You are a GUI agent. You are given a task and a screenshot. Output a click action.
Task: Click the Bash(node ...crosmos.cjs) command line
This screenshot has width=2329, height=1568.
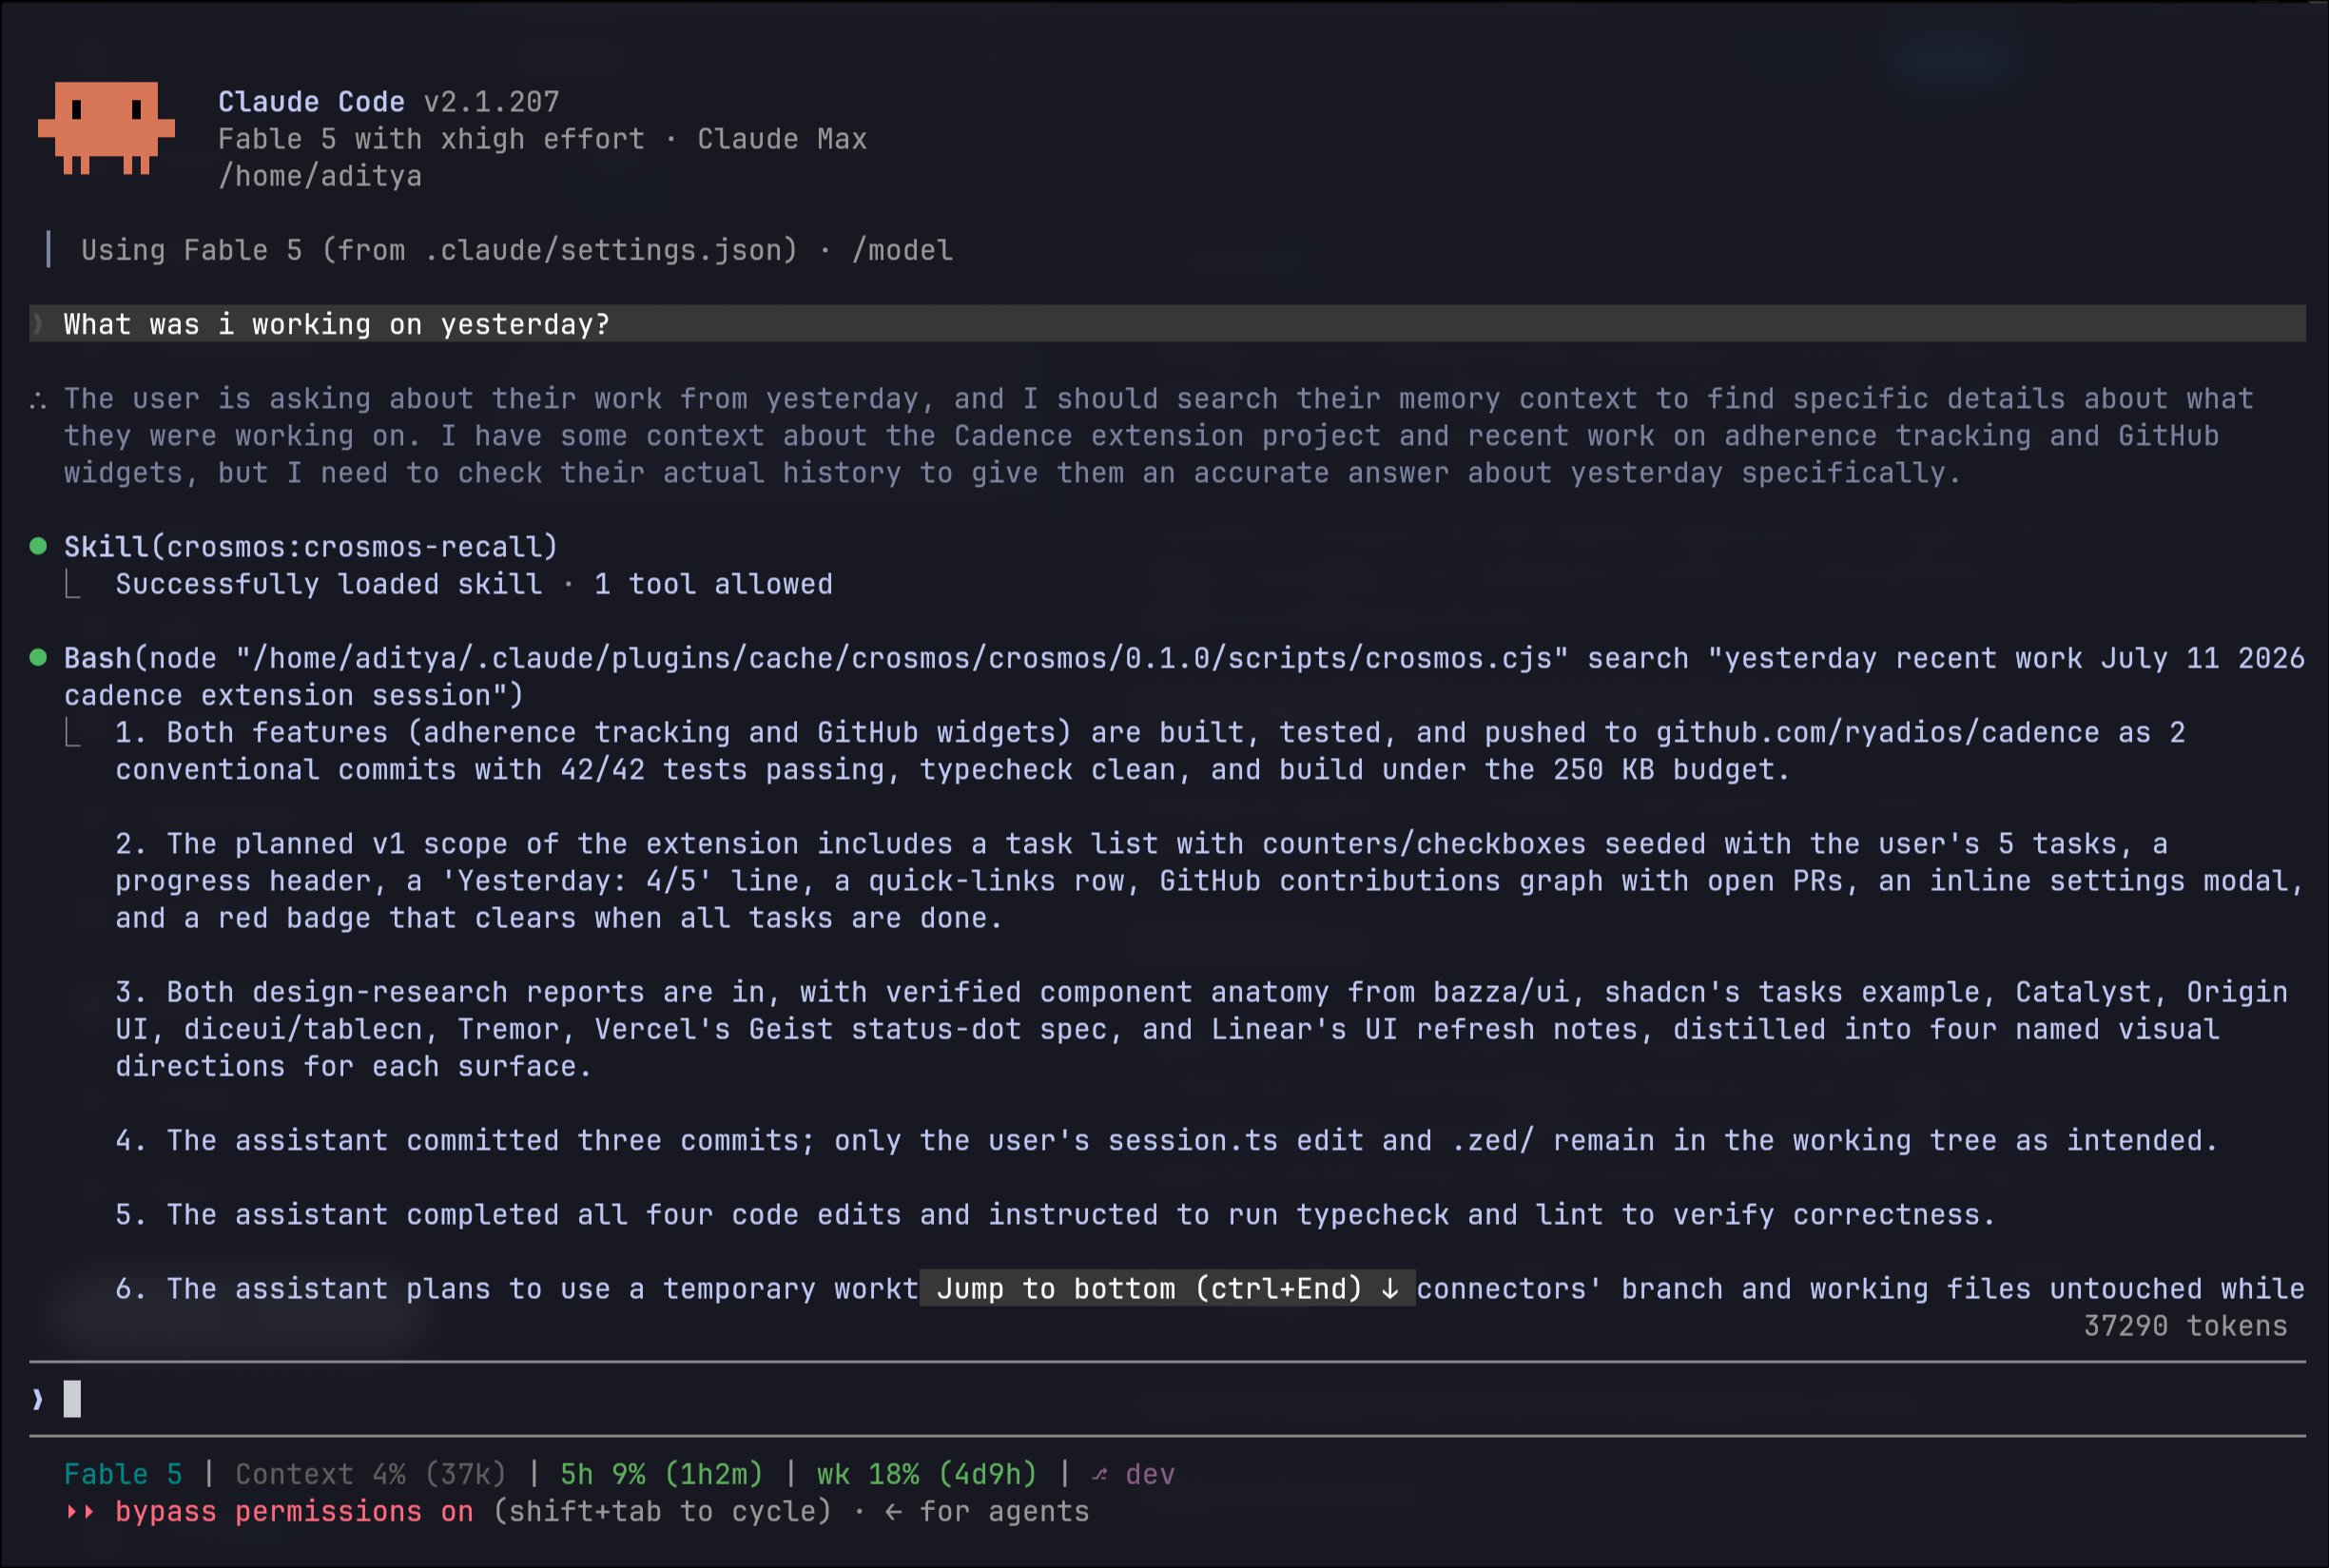[x=1184, y=677]
